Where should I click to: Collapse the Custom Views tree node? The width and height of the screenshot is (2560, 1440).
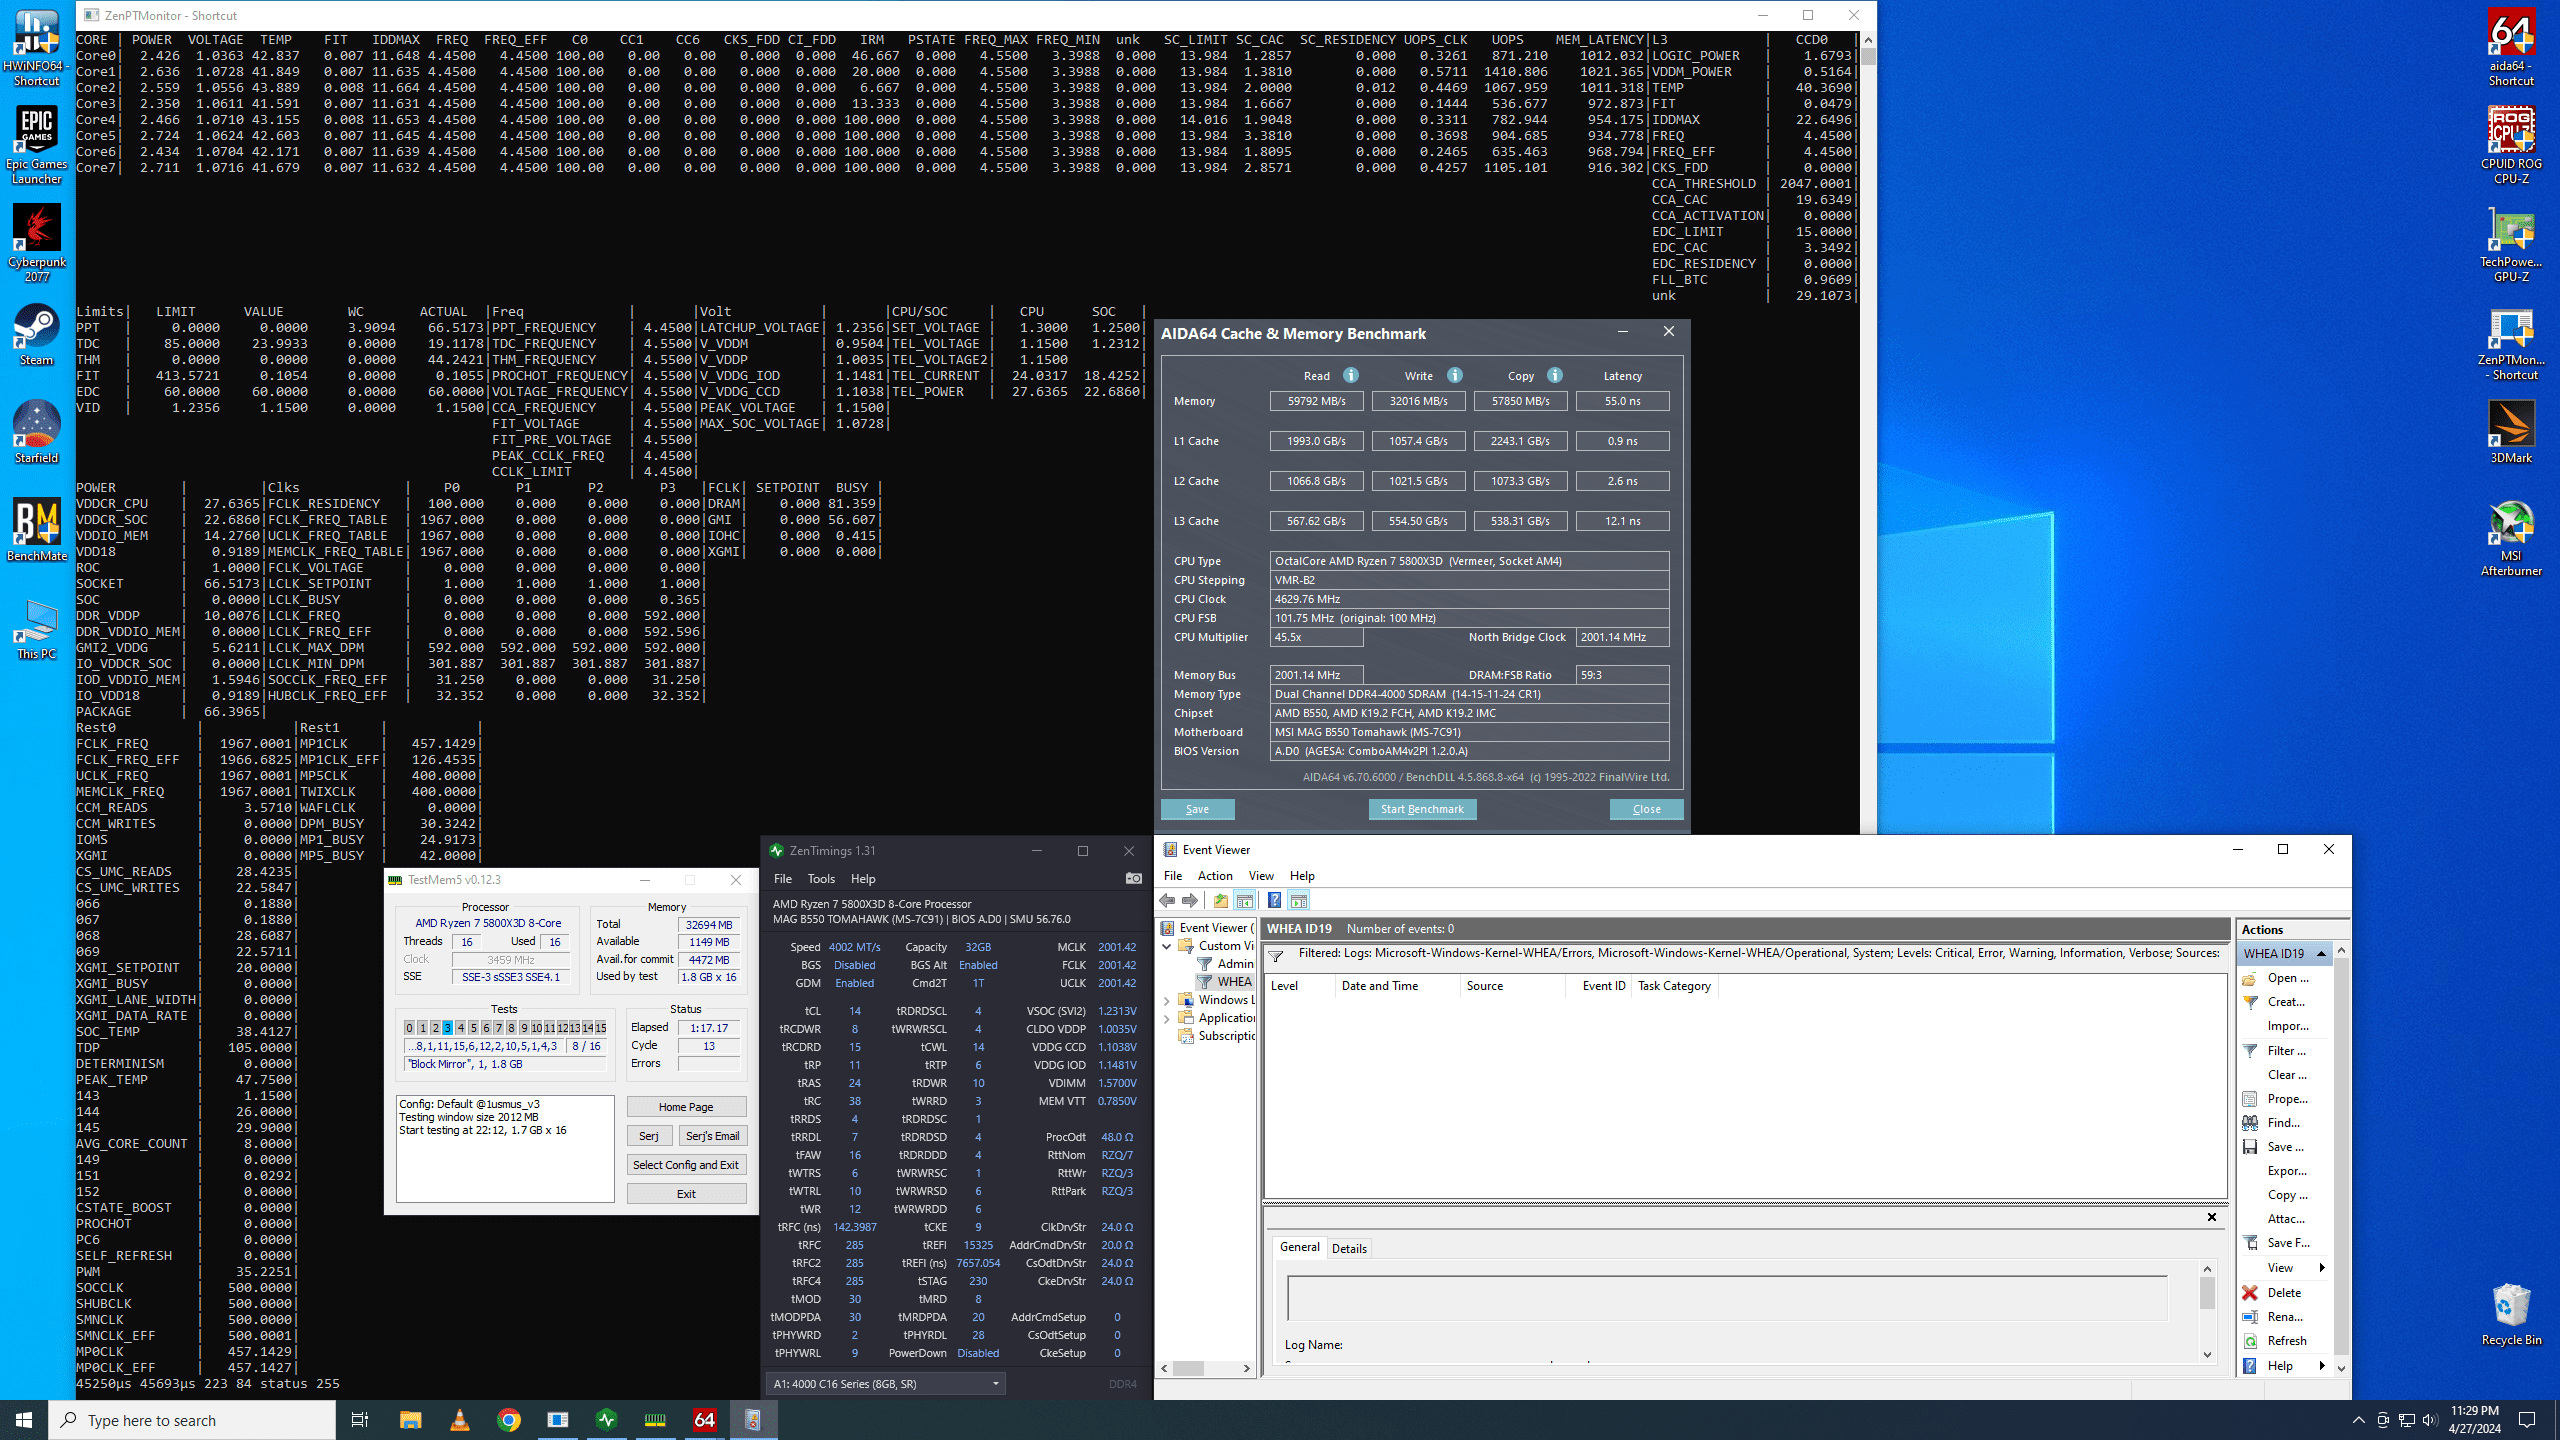click(1167, 946)
